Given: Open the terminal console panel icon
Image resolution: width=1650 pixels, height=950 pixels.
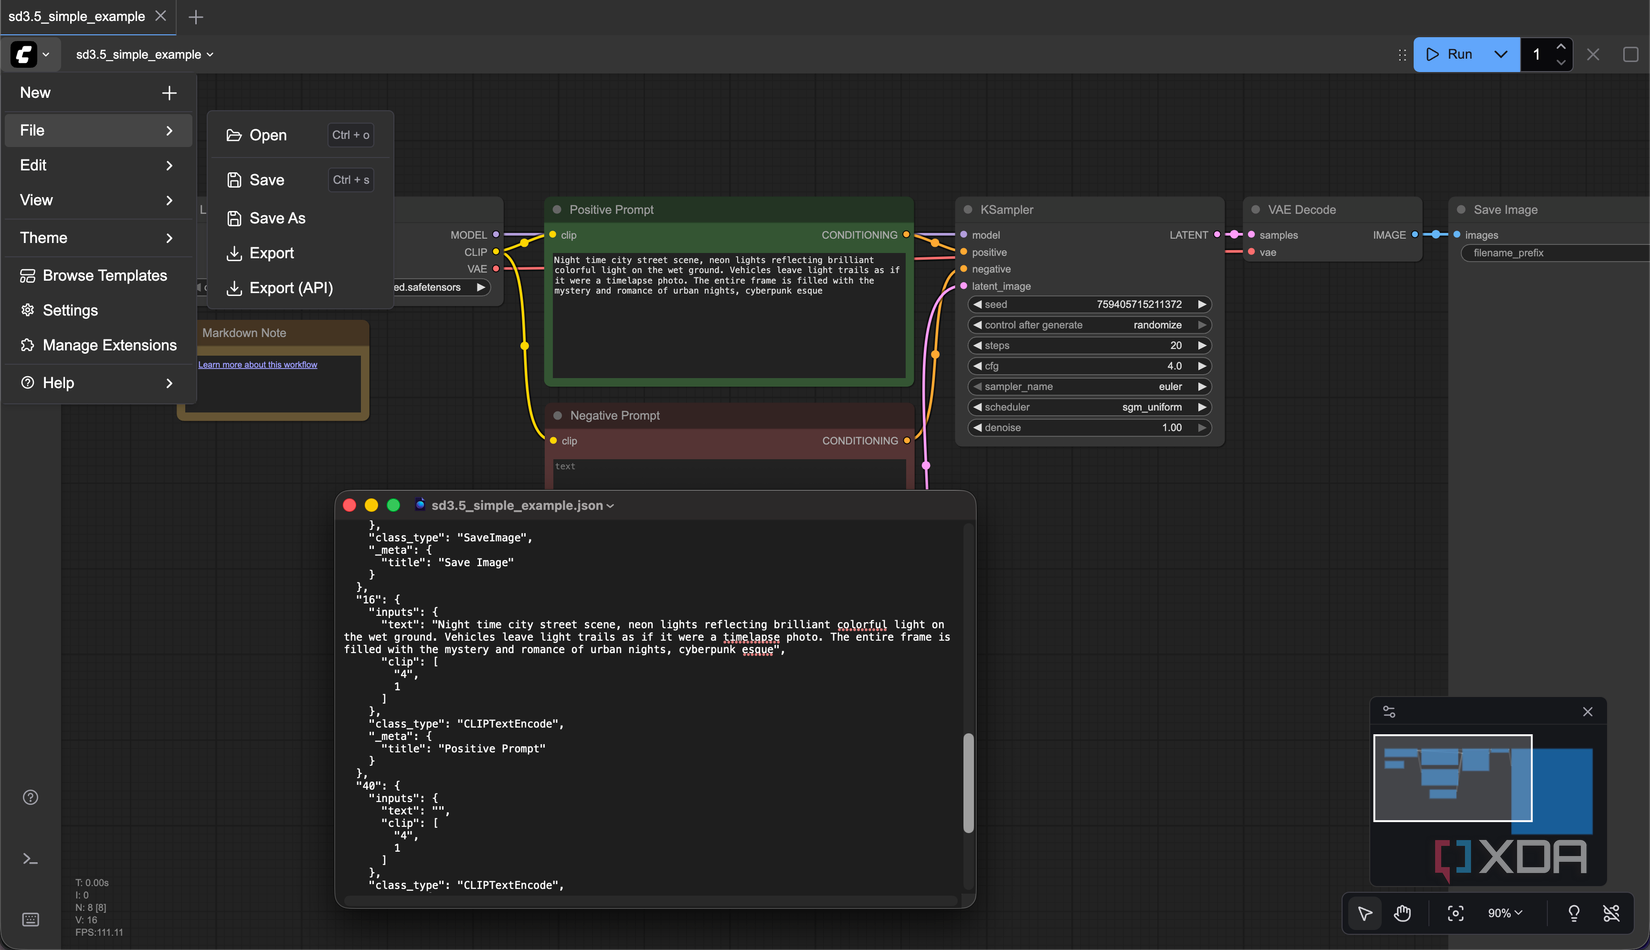Looking at the screenshot, I should 31,859.
